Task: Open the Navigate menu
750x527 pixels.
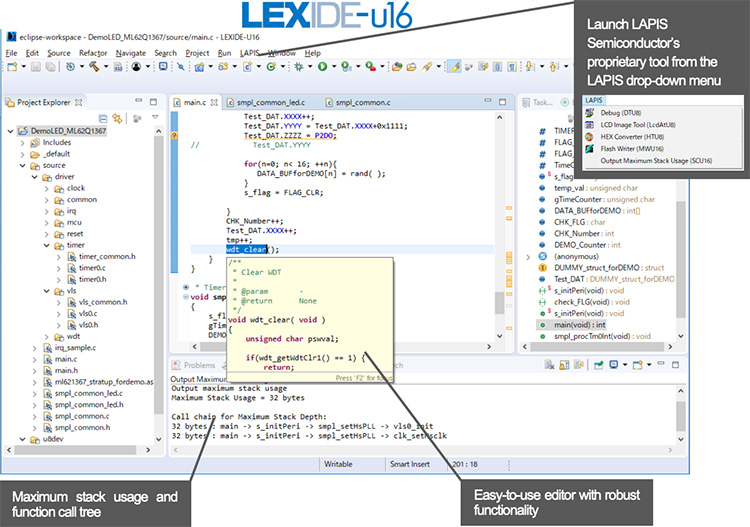Action: tap(131, 53)
